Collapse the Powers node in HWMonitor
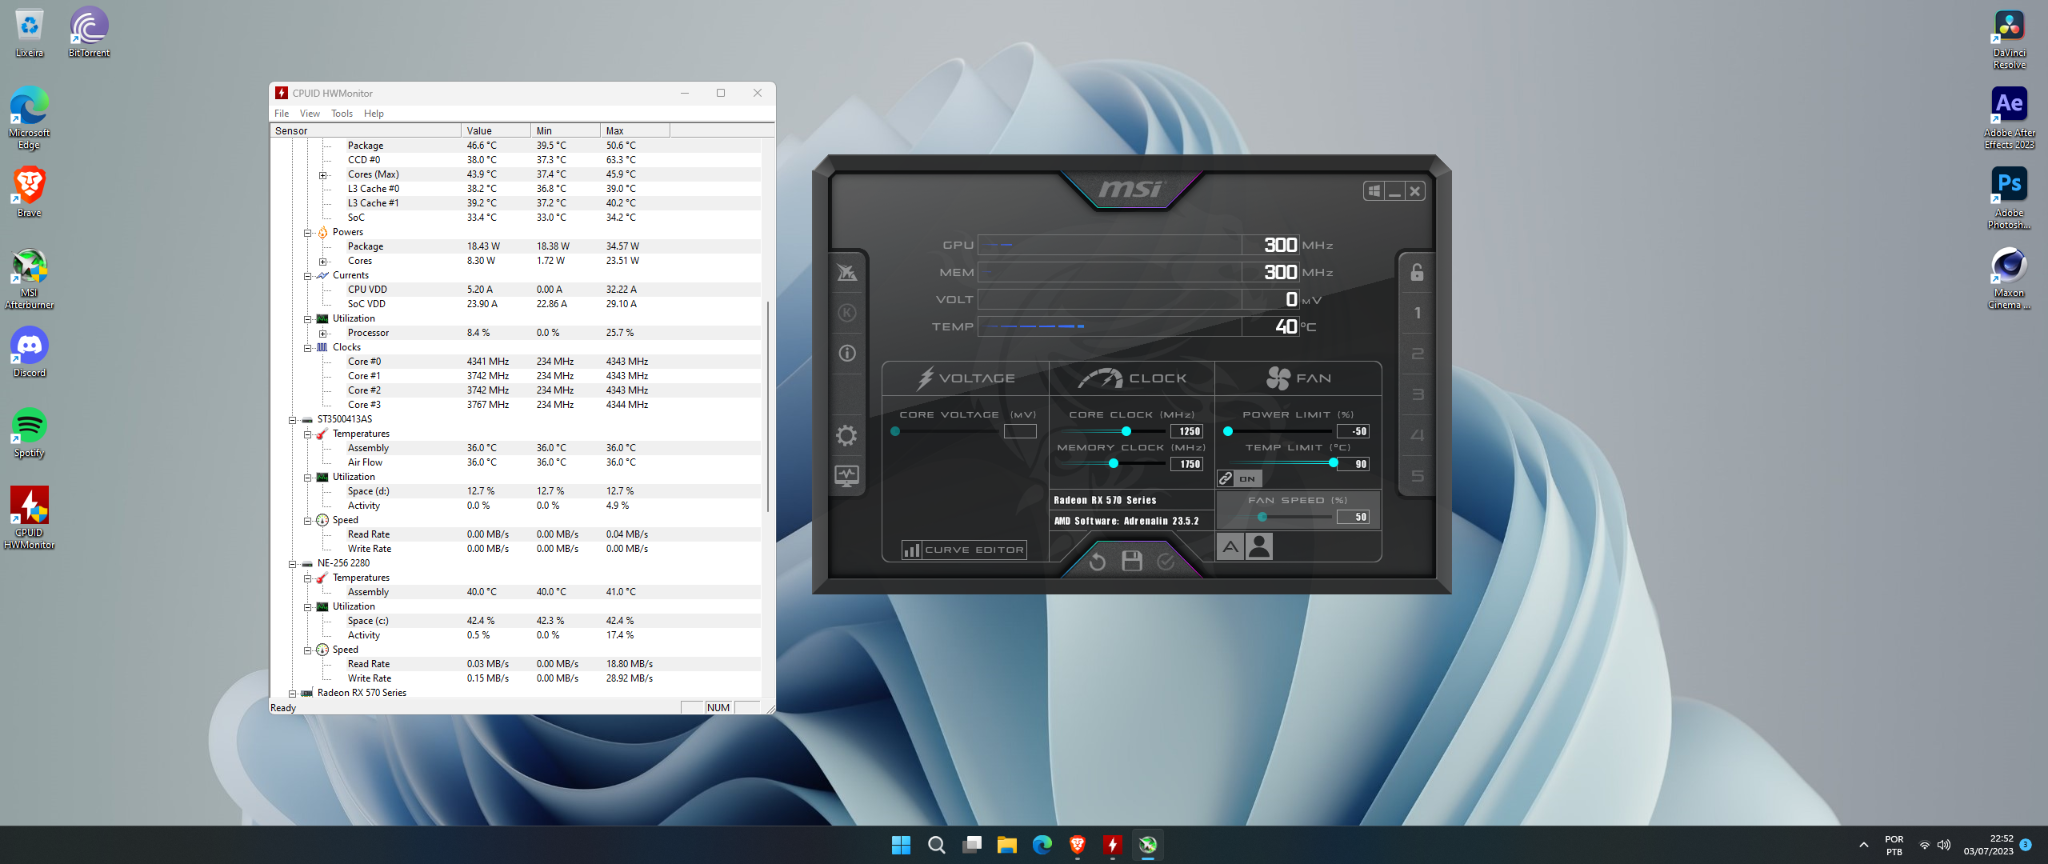The height and width of the screenshot is (864, 2048). click(308, 233)
